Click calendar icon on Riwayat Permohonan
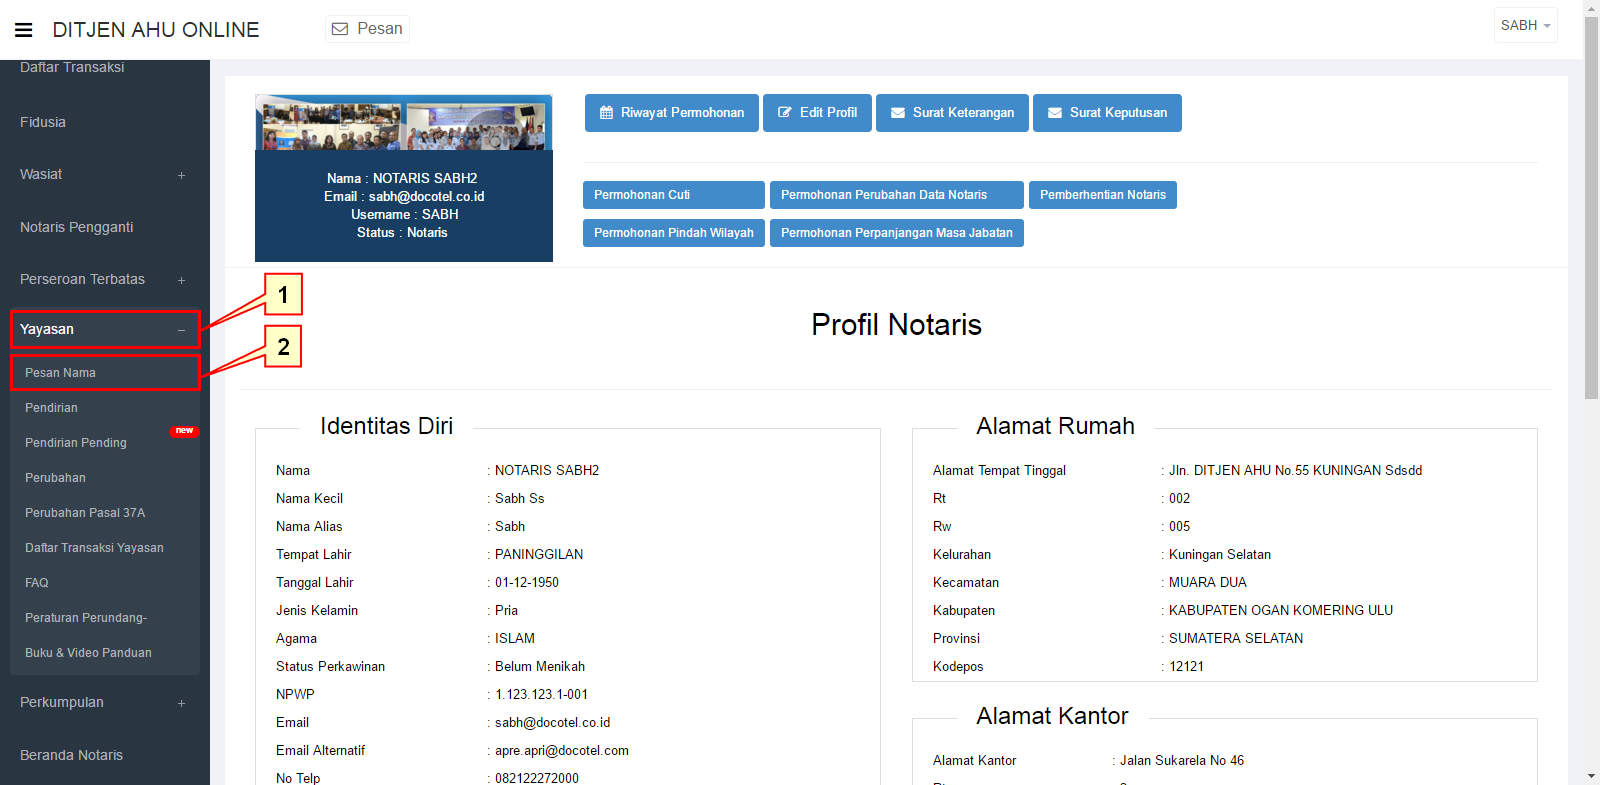 tap(606, 113)
